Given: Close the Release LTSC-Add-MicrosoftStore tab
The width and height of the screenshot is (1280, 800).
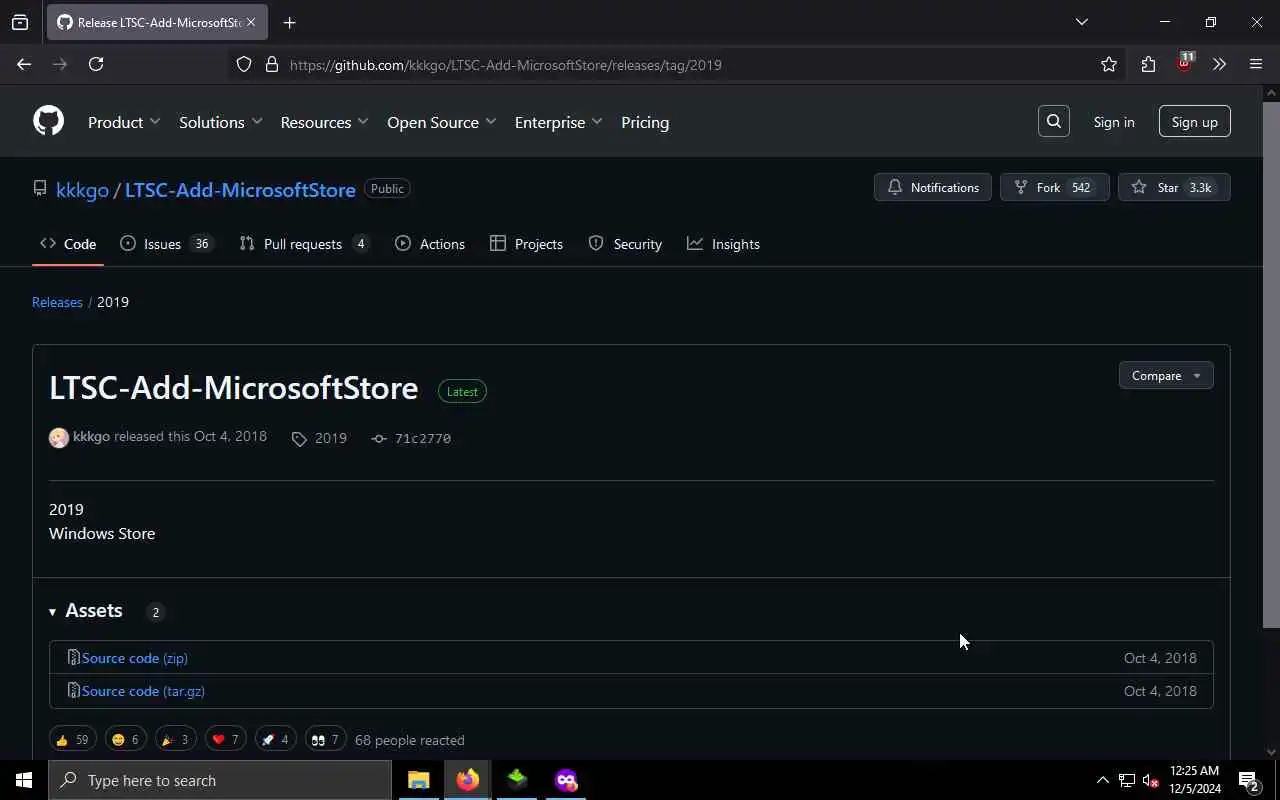Looking at the screenshot, I should pos(251,22).
